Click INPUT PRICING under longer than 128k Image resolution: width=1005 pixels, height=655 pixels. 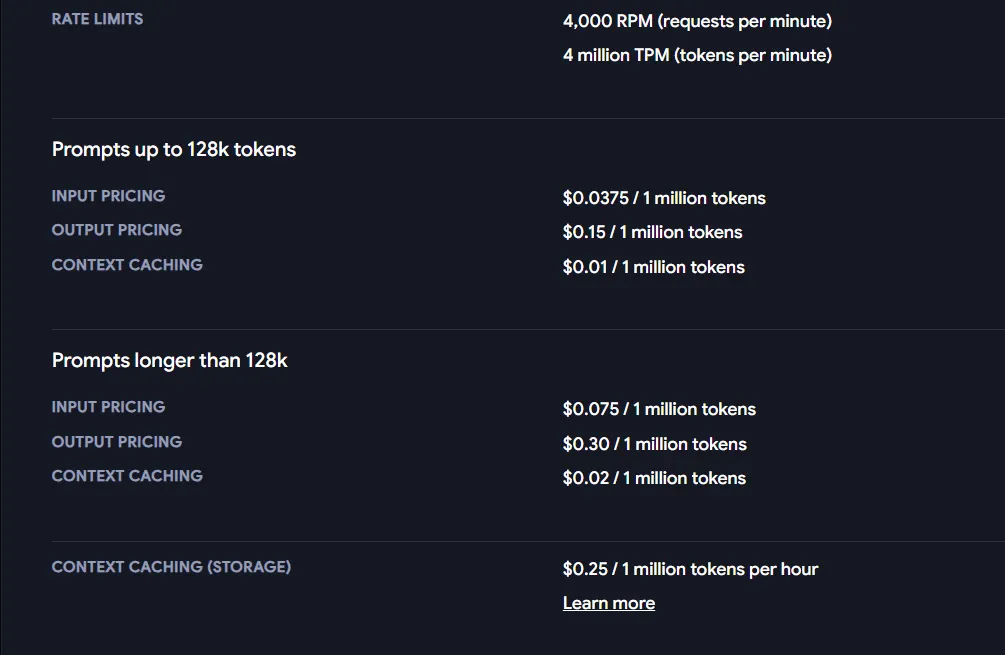[108, 407]
